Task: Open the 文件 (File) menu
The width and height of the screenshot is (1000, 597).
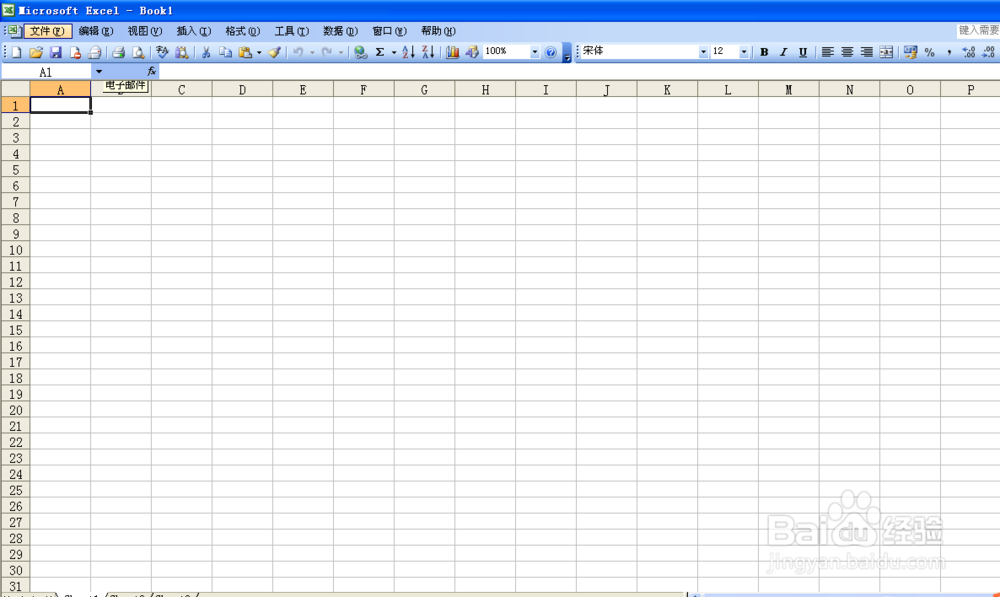Action: click(x=48, y=31)
